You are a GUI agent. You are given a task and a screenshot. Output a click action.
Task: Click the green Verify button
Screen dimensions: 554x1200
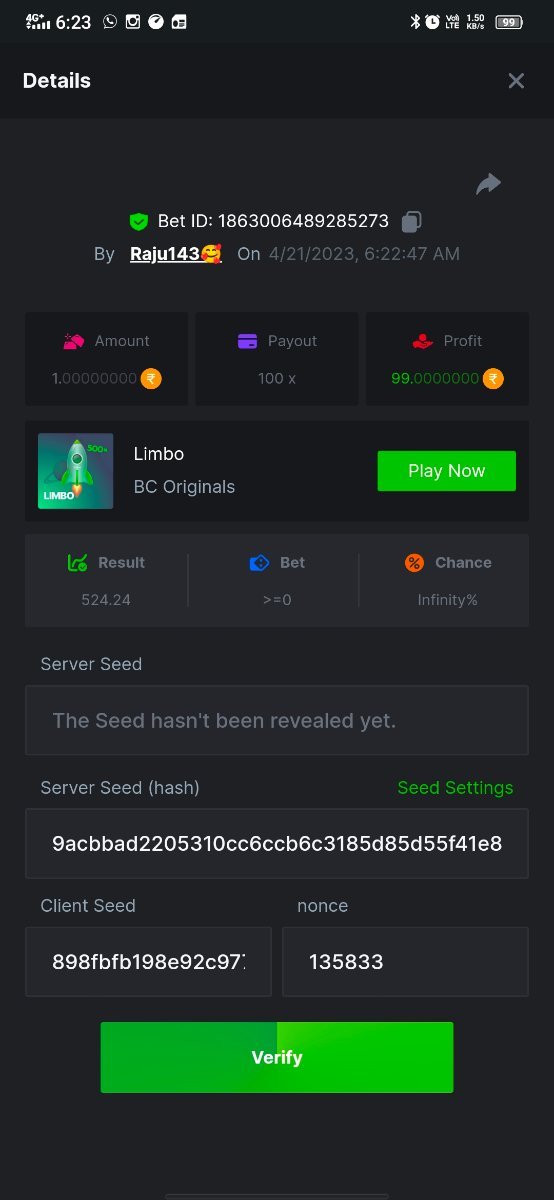click(277, 1057)
